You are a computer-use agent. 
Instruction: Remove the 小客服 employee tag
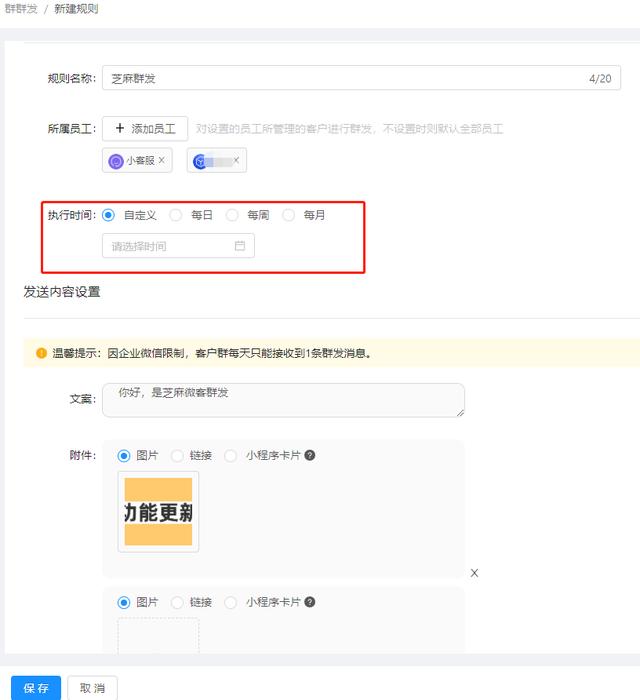pos(162,160)
